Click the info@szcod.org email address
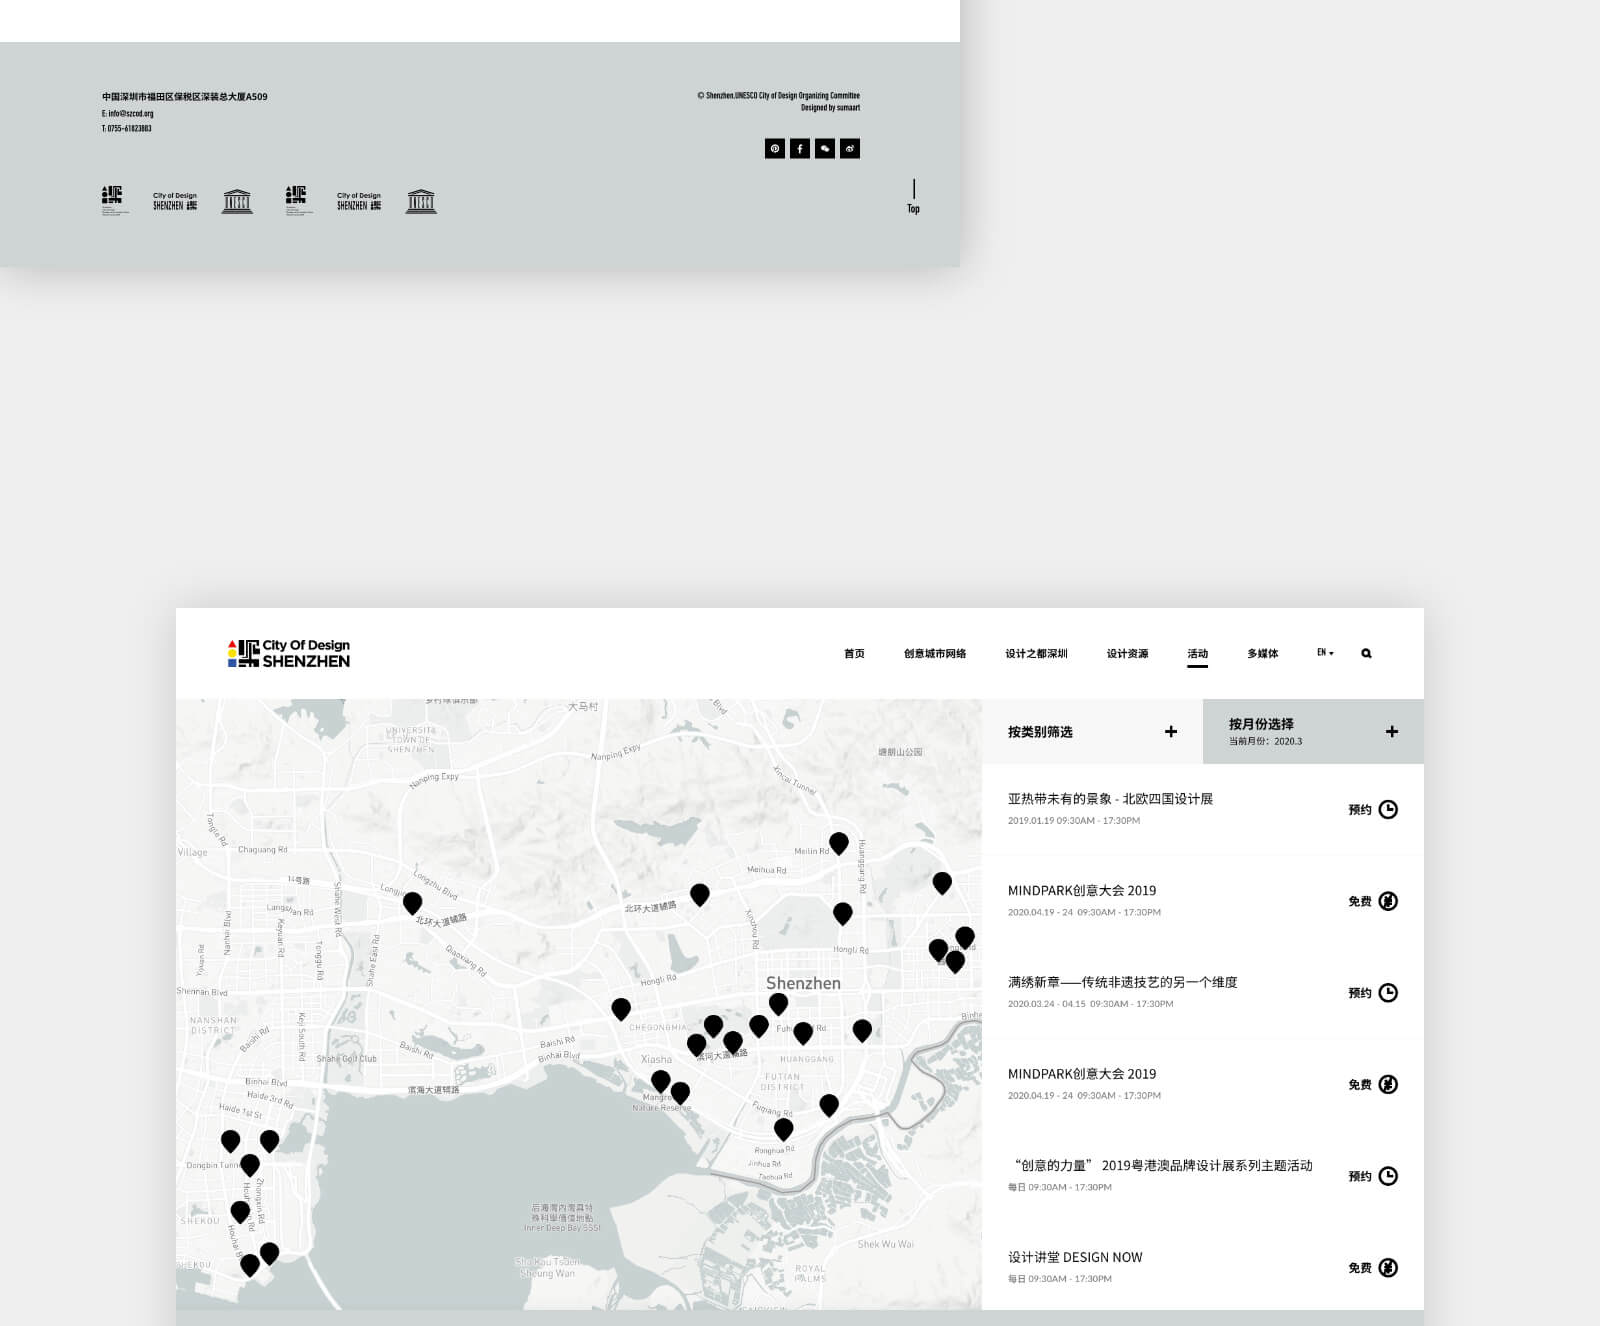This screenshot has width=1600, height=1326. tap(128, 114)
